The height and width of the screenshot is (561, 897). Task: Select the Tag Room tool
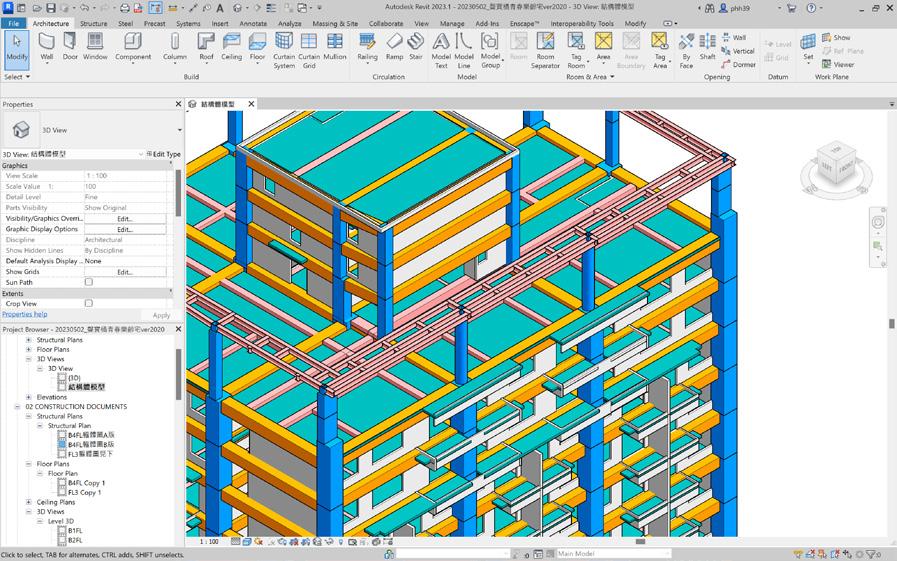576,50
